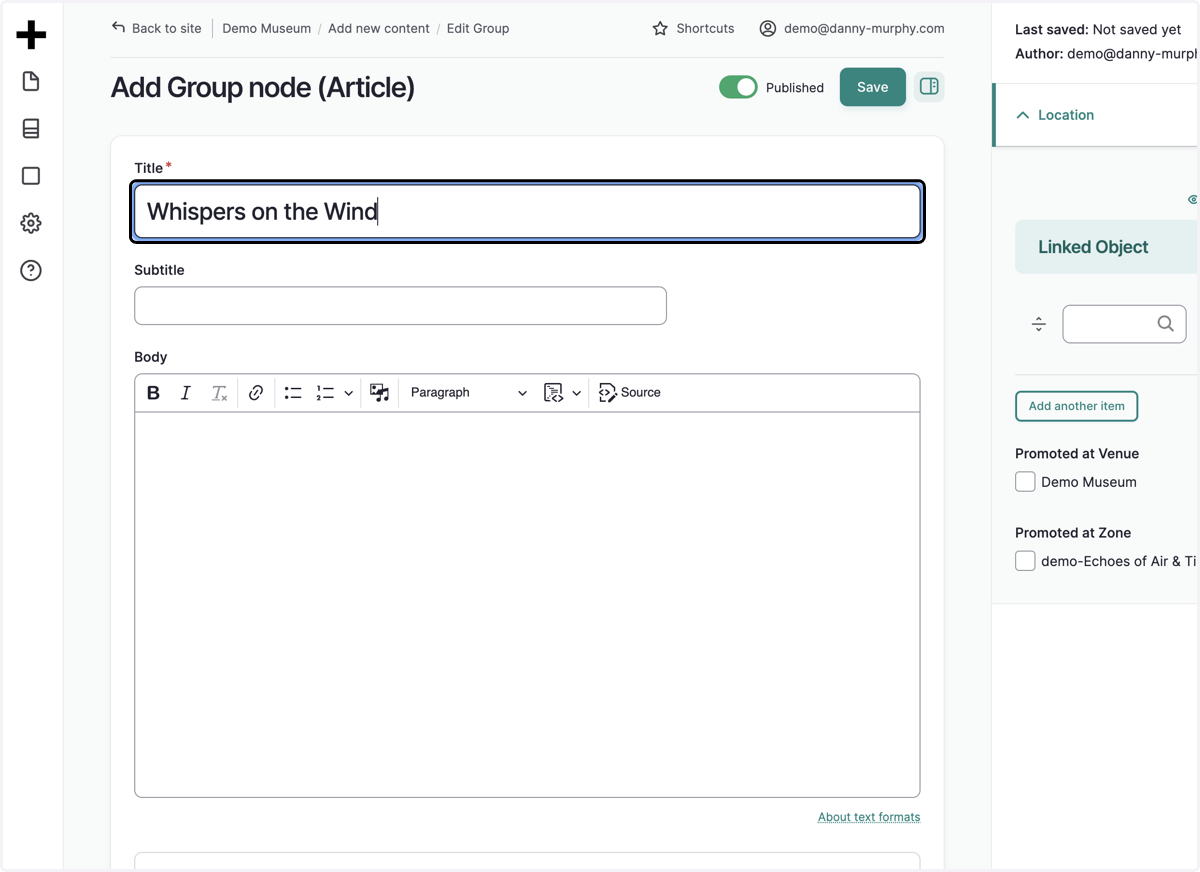1200x872 pixels.
Task: Click the insert code block icon
Action: [x=553, y=393]
